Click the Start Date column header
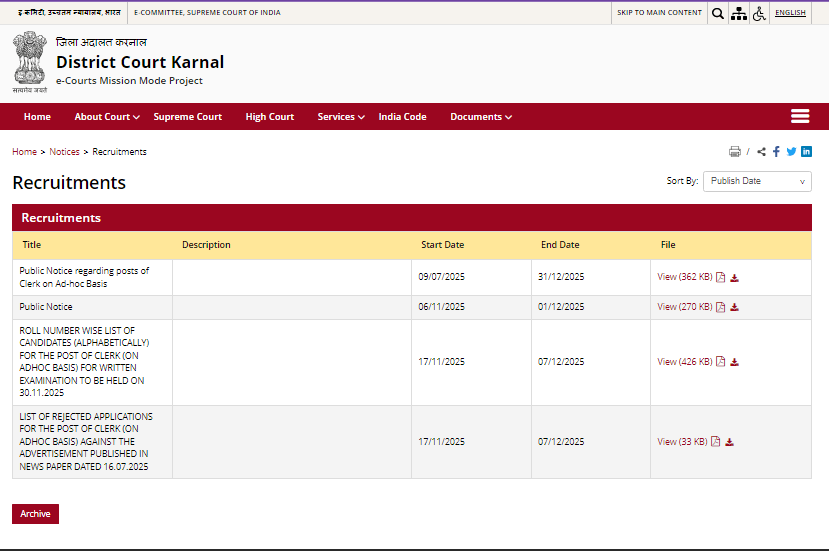The width and height of the screenshot is (829, 551). tap(443, 245)
